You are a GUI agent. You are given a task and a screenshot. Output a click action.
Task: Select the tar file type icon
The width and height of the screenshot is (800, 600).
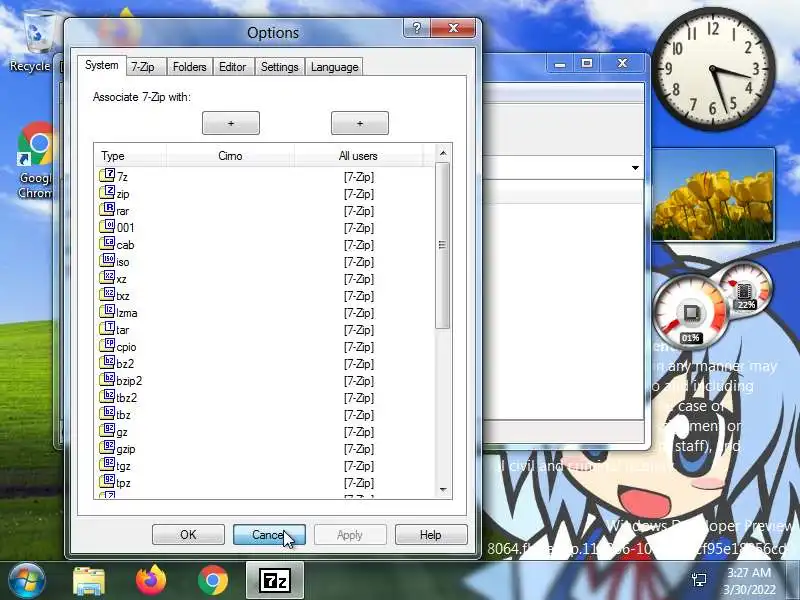(107, 329)
